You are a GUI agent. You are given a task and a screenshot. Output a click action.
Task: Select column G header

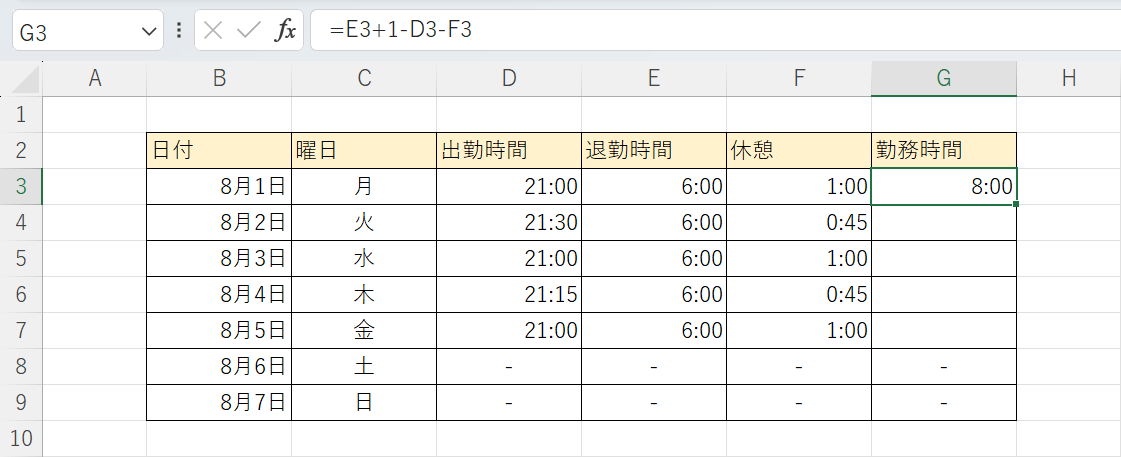pyautogui.click(x=943, y=79)
